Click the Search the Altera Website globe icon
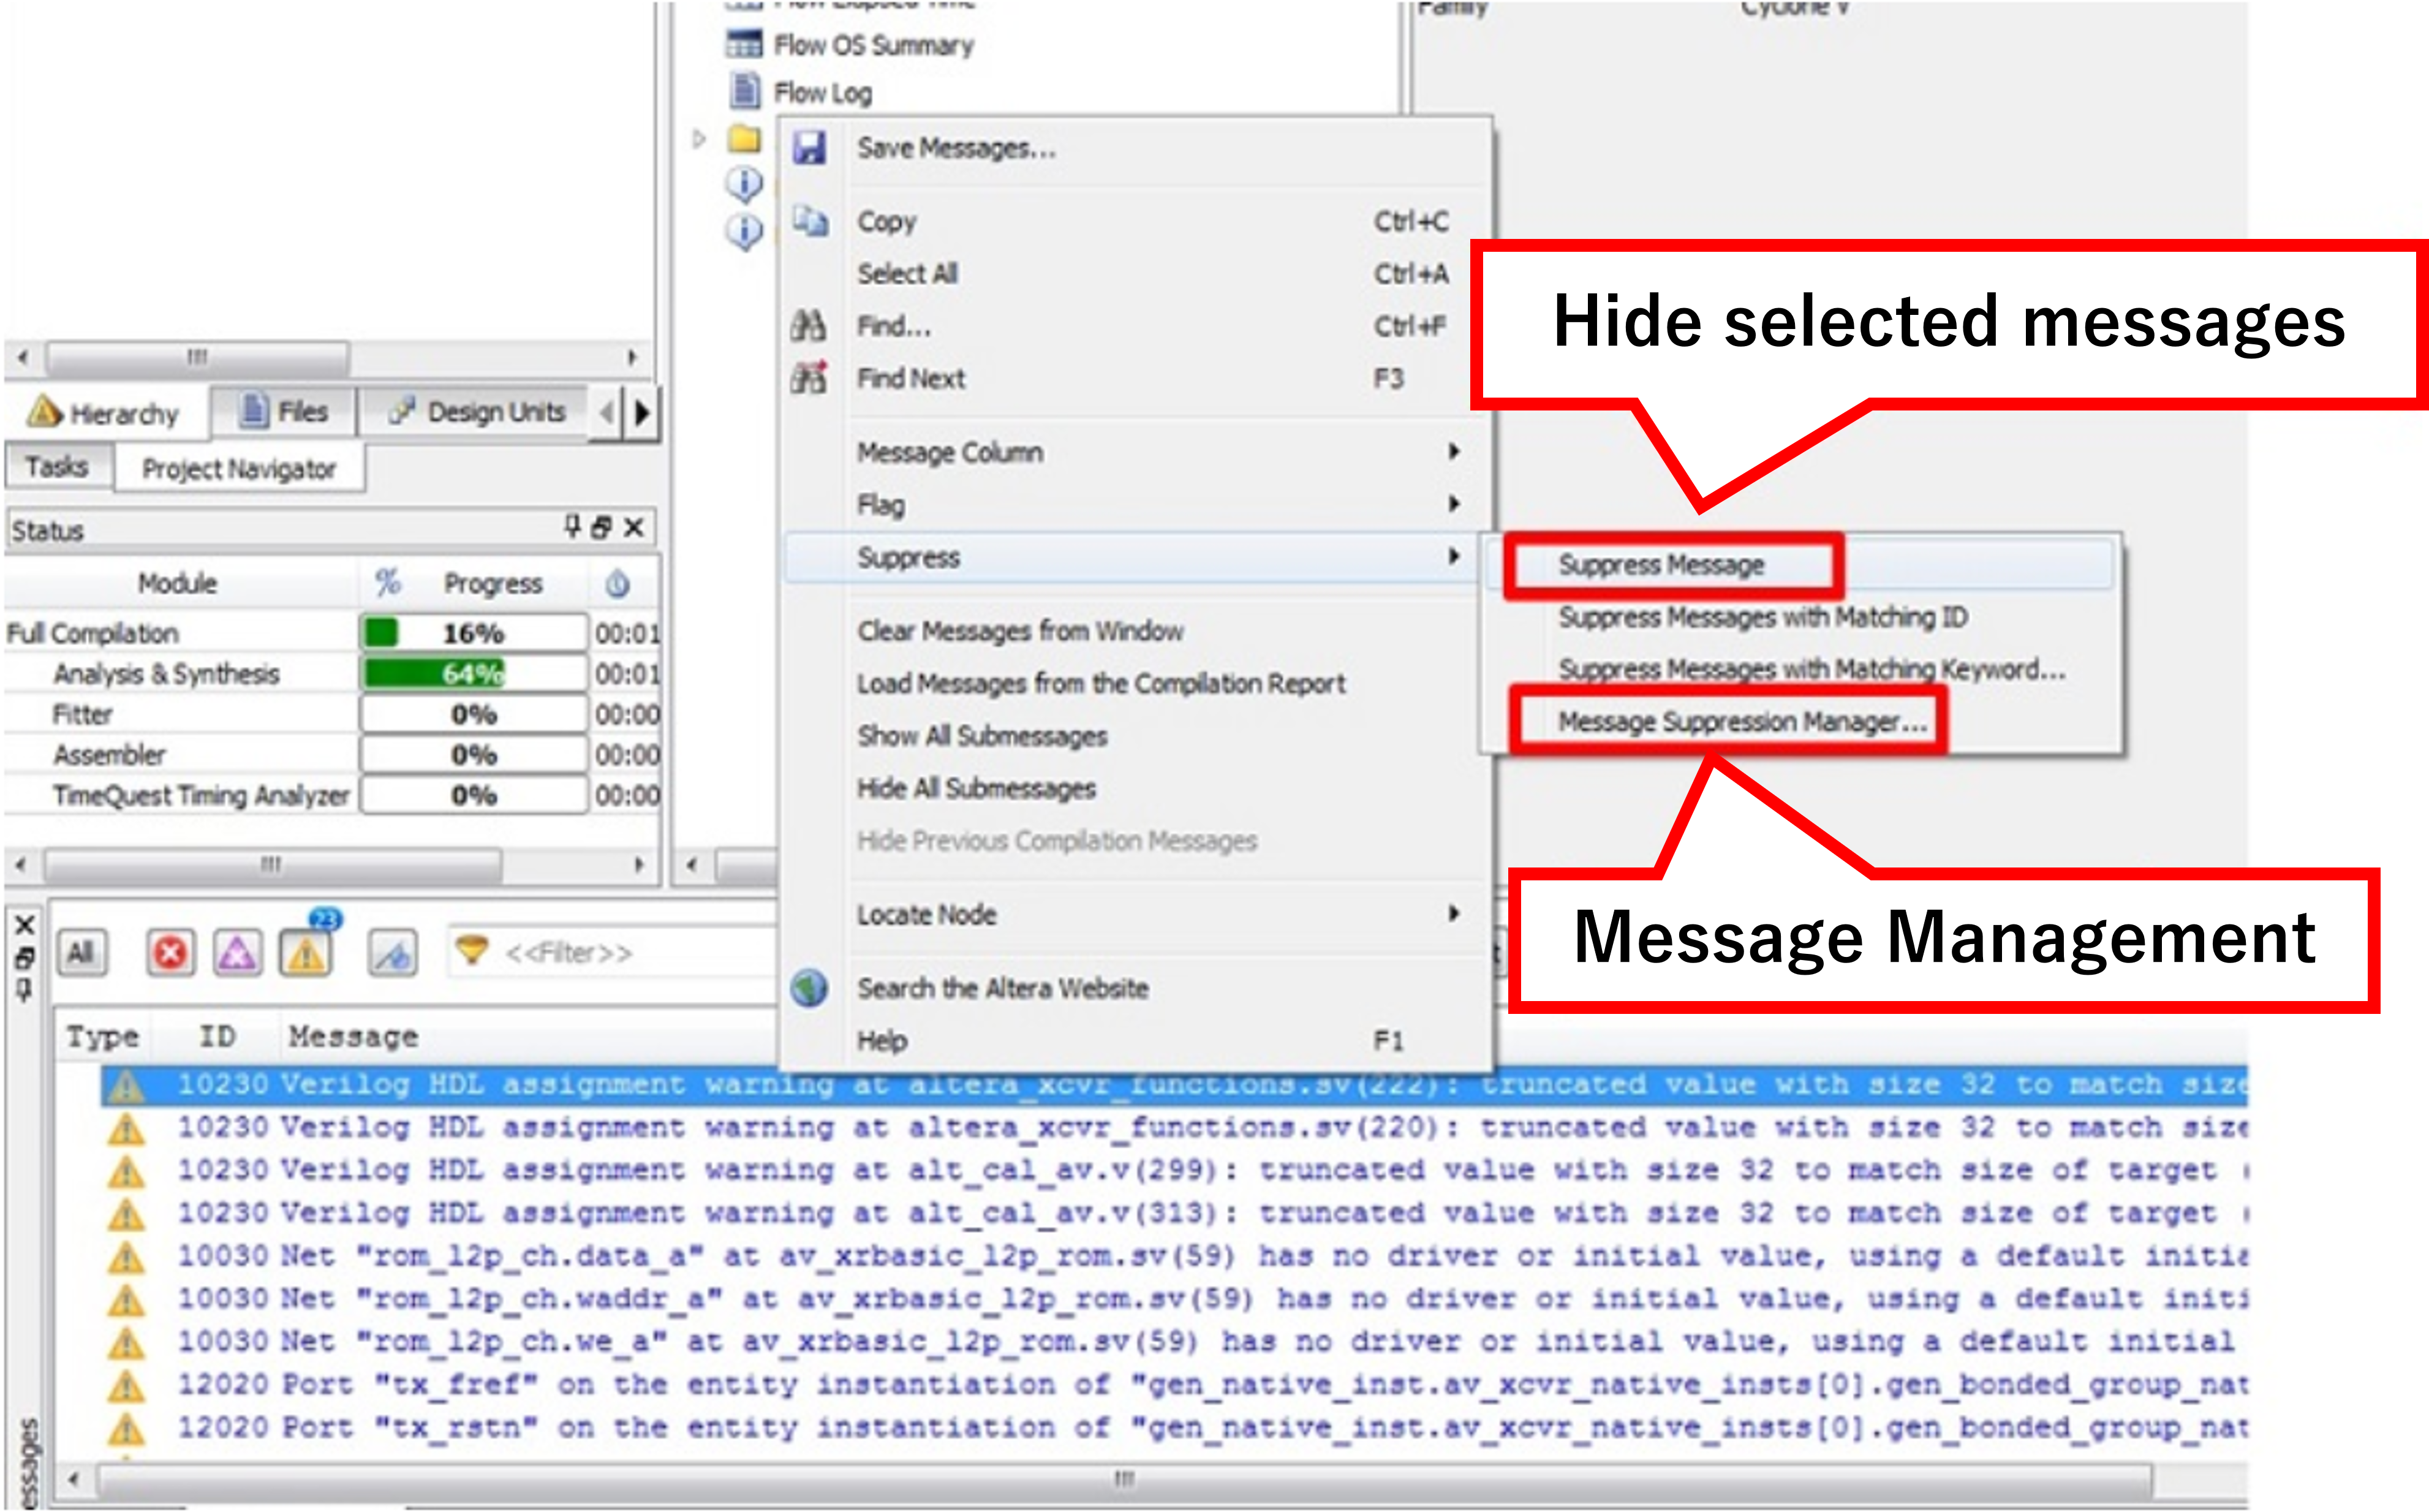Screen dimensions: 2429x1512 coord(809,988)
